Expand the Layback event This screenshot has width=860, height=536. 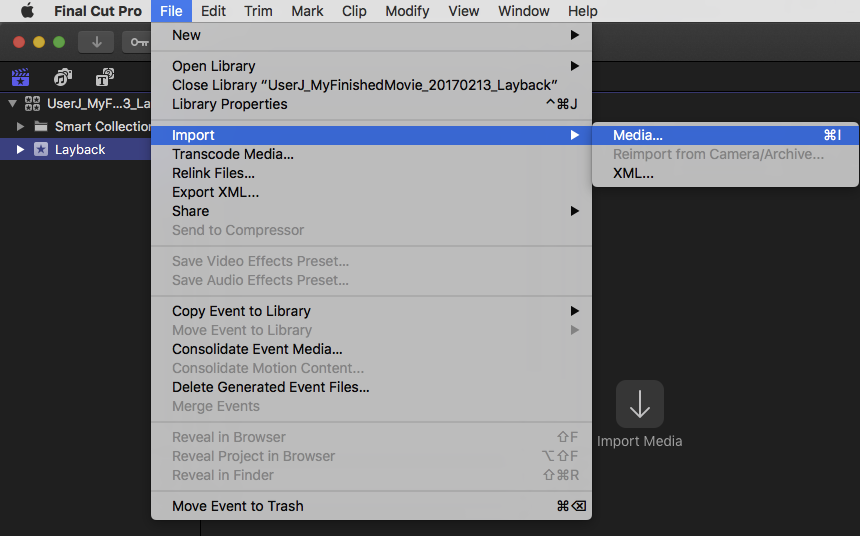(20, 149)
